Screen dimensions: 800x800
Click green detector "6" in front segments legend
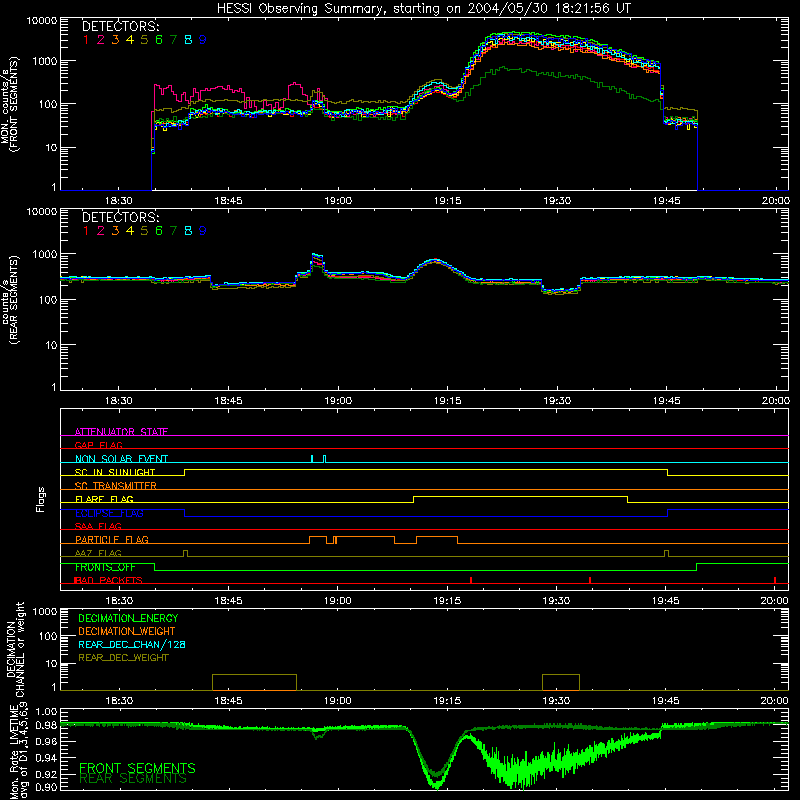[x=159, y=40]
